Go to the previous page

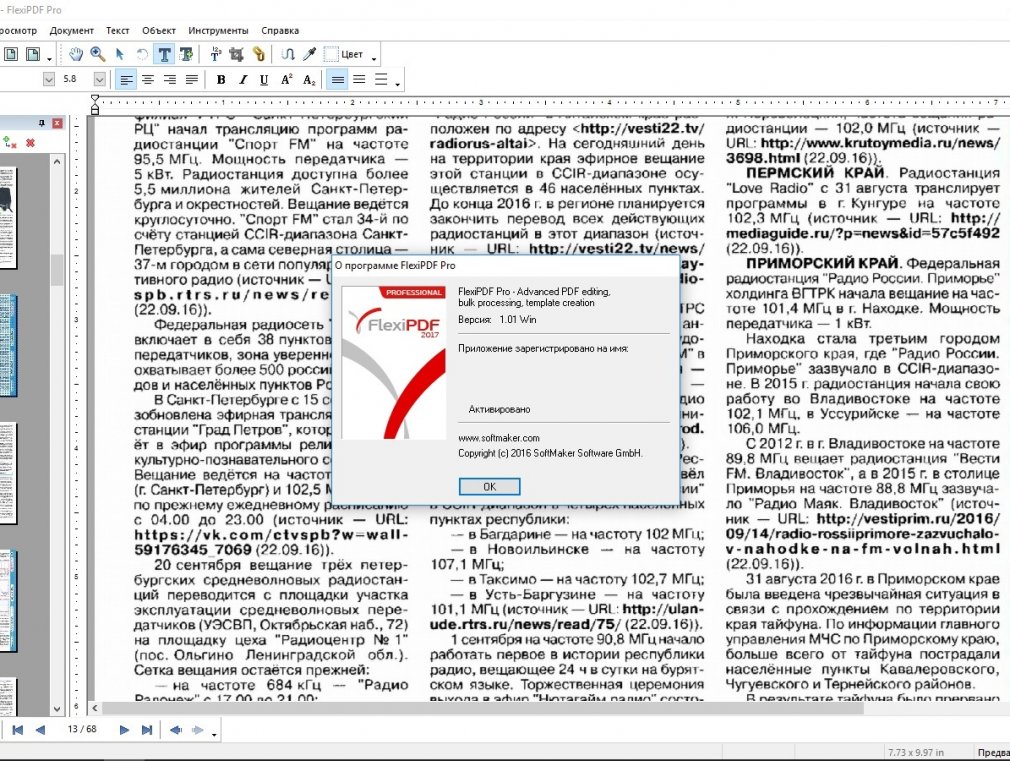(40, 729)
